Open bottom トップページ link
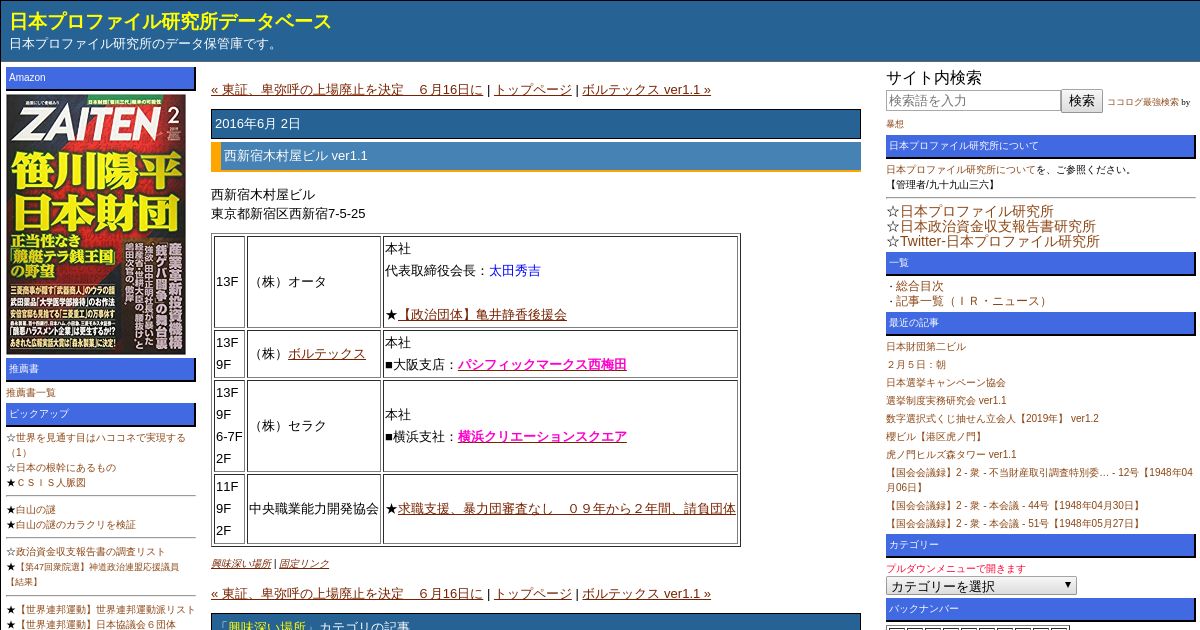 533,593
